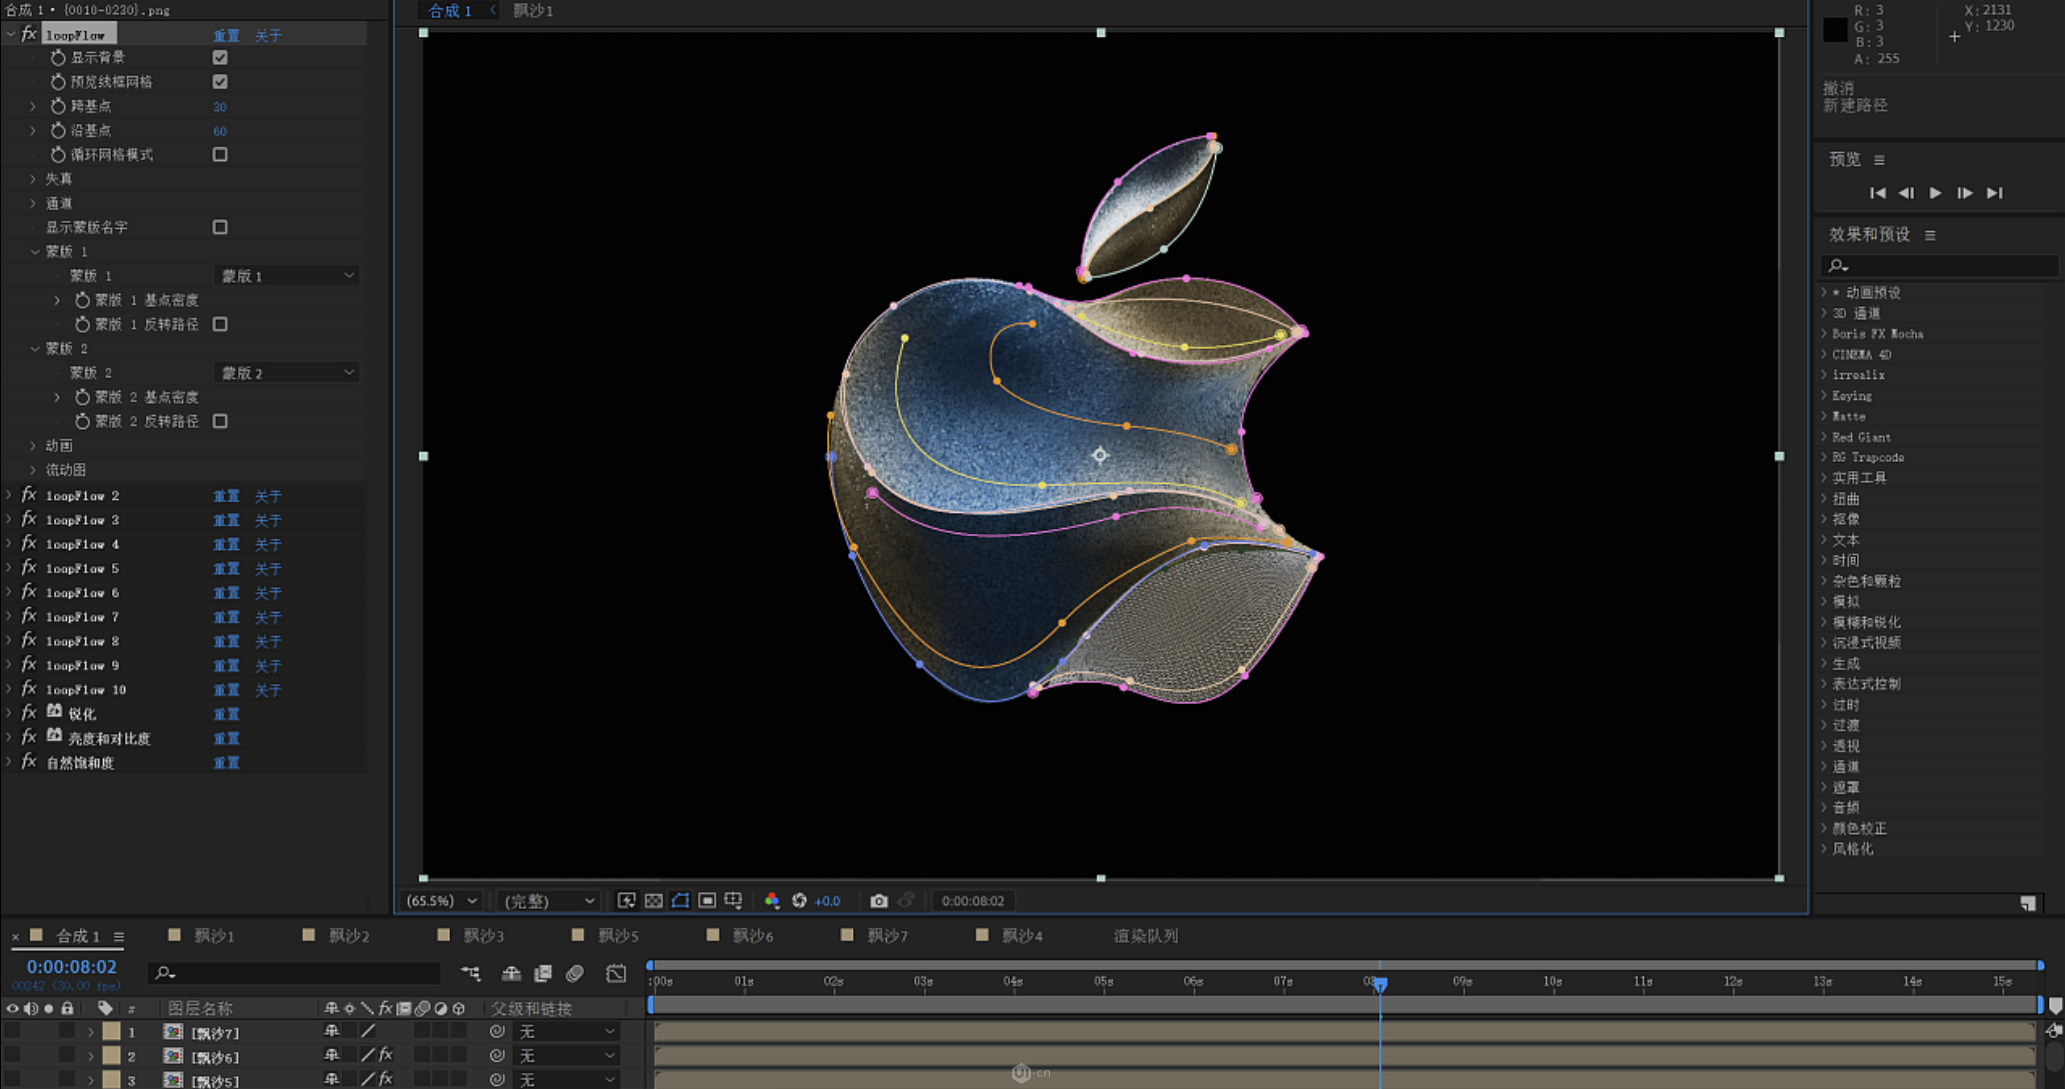Expand the Red Giant effects category
Viewport: 2065px width, 1089px height.
pyautogui.click(x=1824, y=437)
